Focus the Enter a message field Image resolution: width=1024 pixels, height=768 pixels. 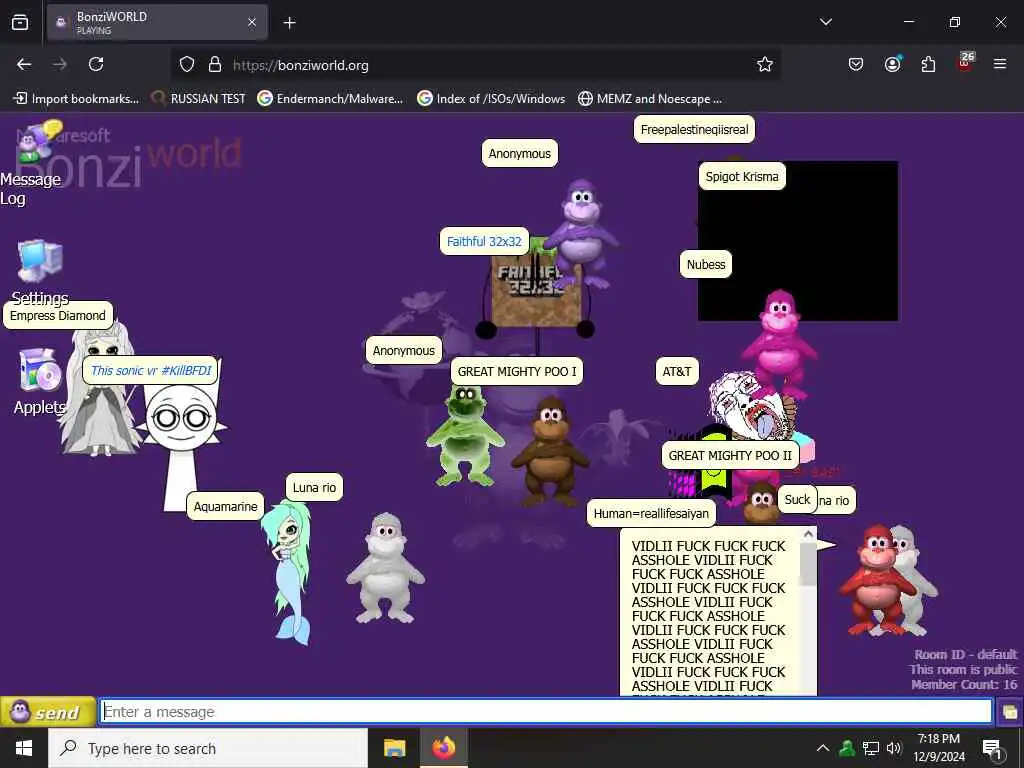pyautogui.click(x=546, y=711)
